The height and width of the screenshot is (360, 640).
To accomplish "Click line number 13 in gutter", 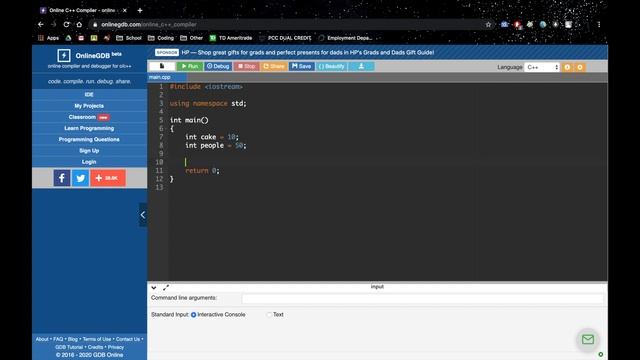I will pyautogui.click(x=159, y=187).
